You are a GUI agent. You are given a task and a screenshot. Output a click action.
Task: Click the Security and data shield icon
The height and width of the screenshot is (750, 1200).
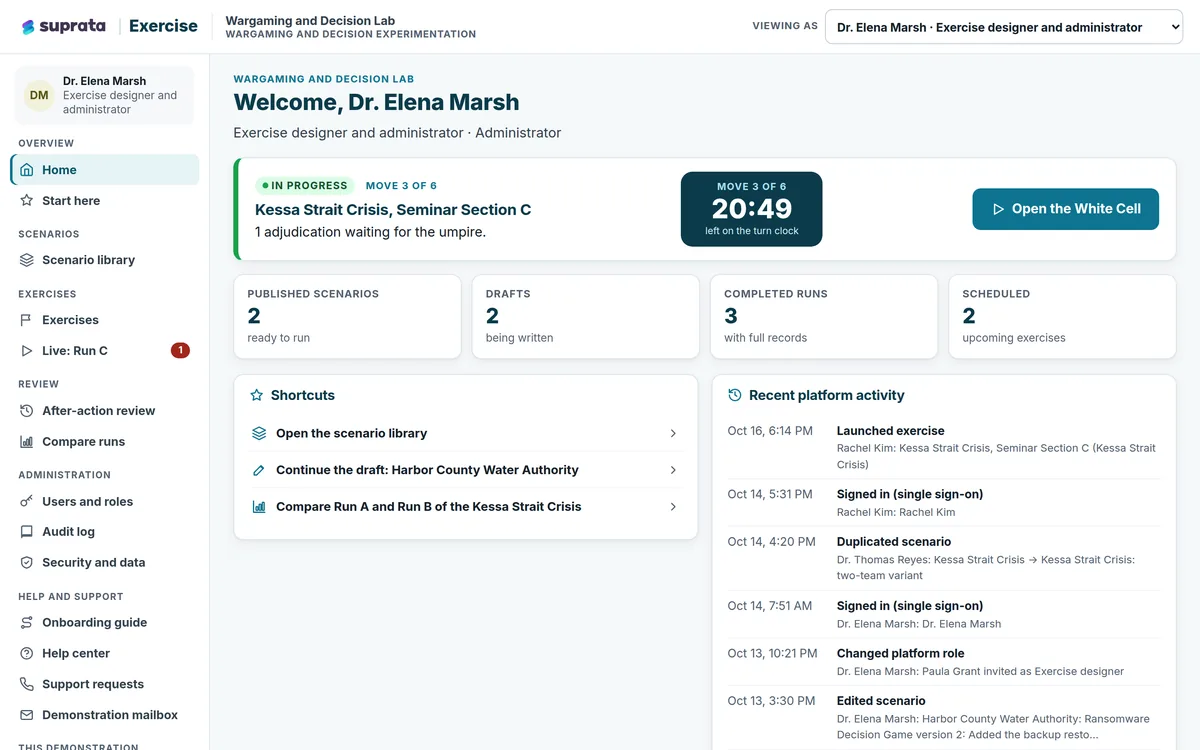27,563
